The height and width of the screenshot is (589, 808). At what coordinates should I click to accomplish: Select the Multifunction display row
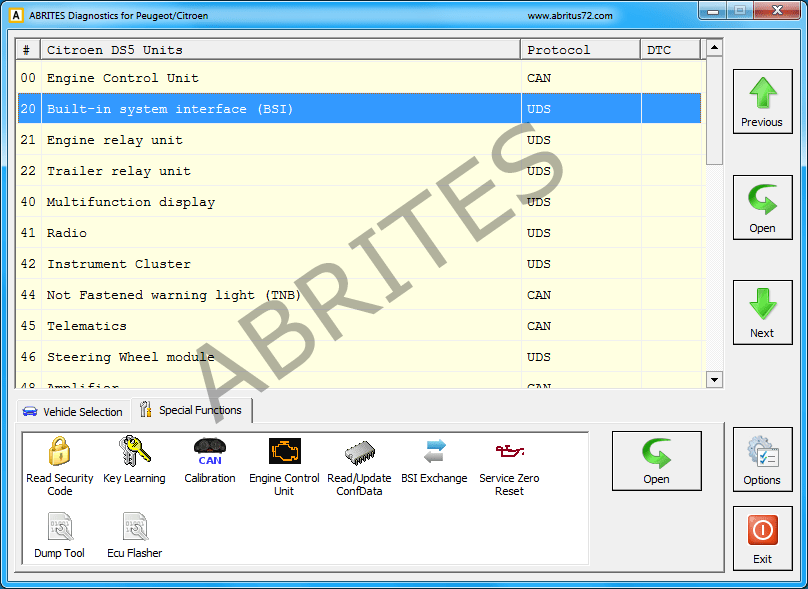[x=359, y=201]
